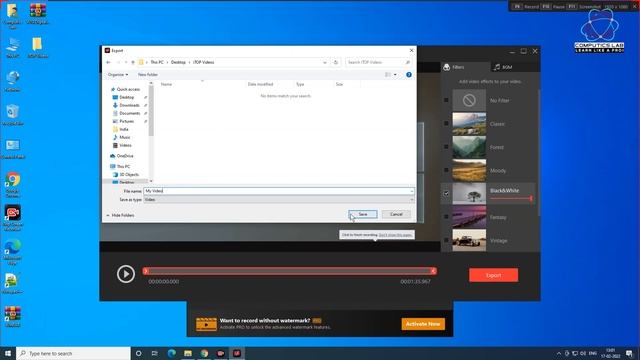Show hidden system tray icons

click(x=558, y=353)
